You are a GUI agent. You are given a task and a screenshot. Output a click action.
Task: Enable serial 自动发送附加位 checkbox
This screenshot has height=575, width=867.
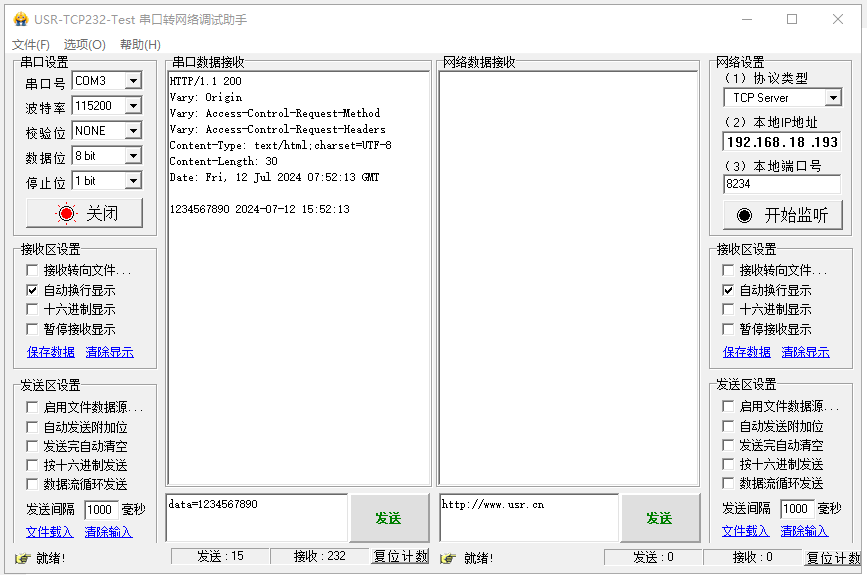point(32,427)
